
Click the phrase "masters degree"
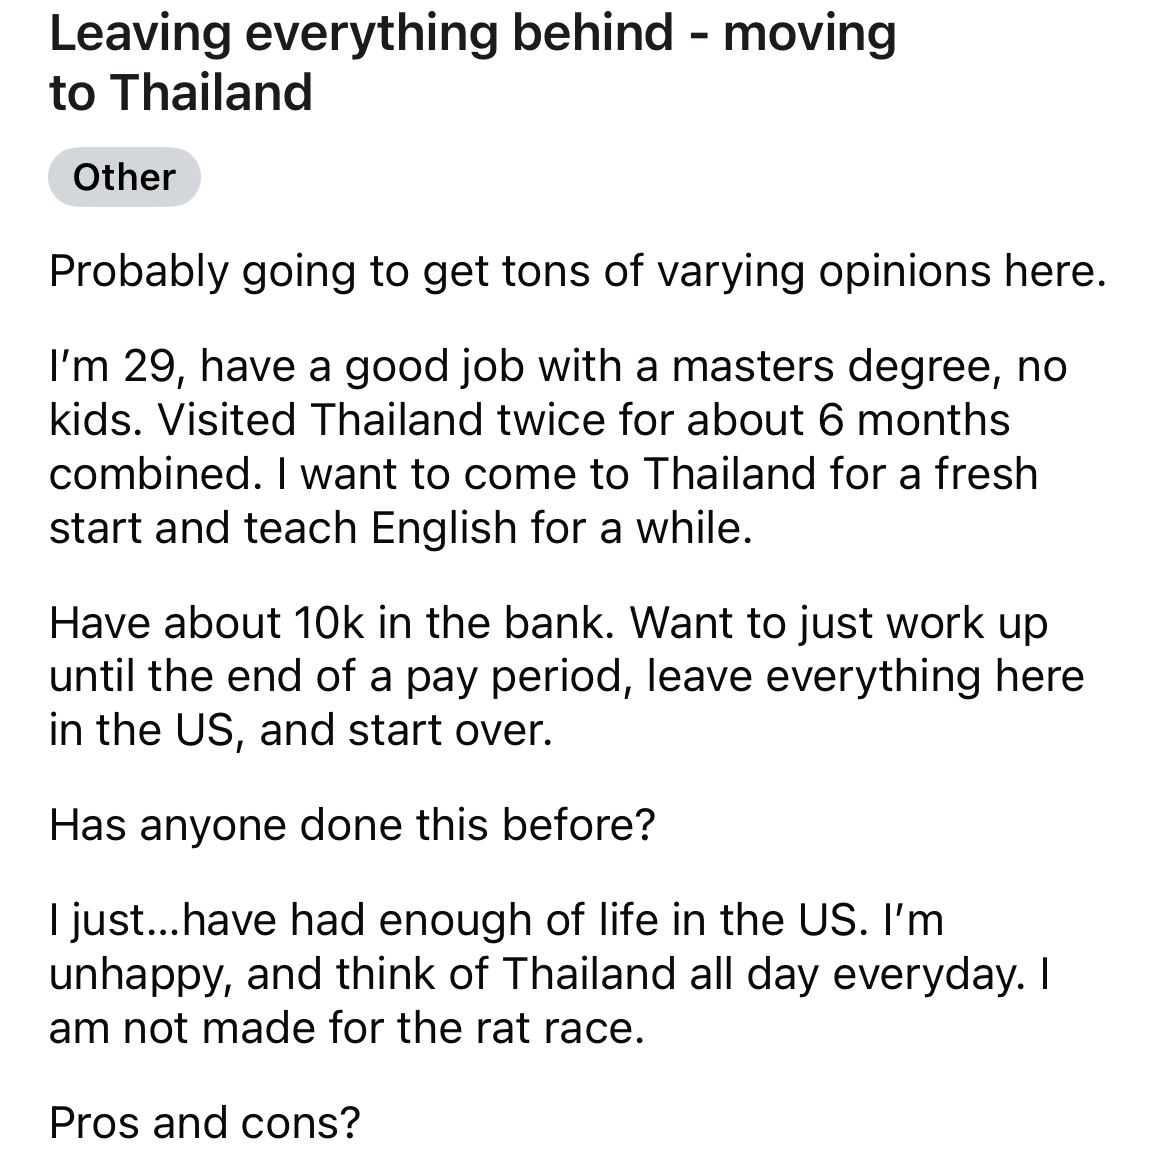click(837, 367)
